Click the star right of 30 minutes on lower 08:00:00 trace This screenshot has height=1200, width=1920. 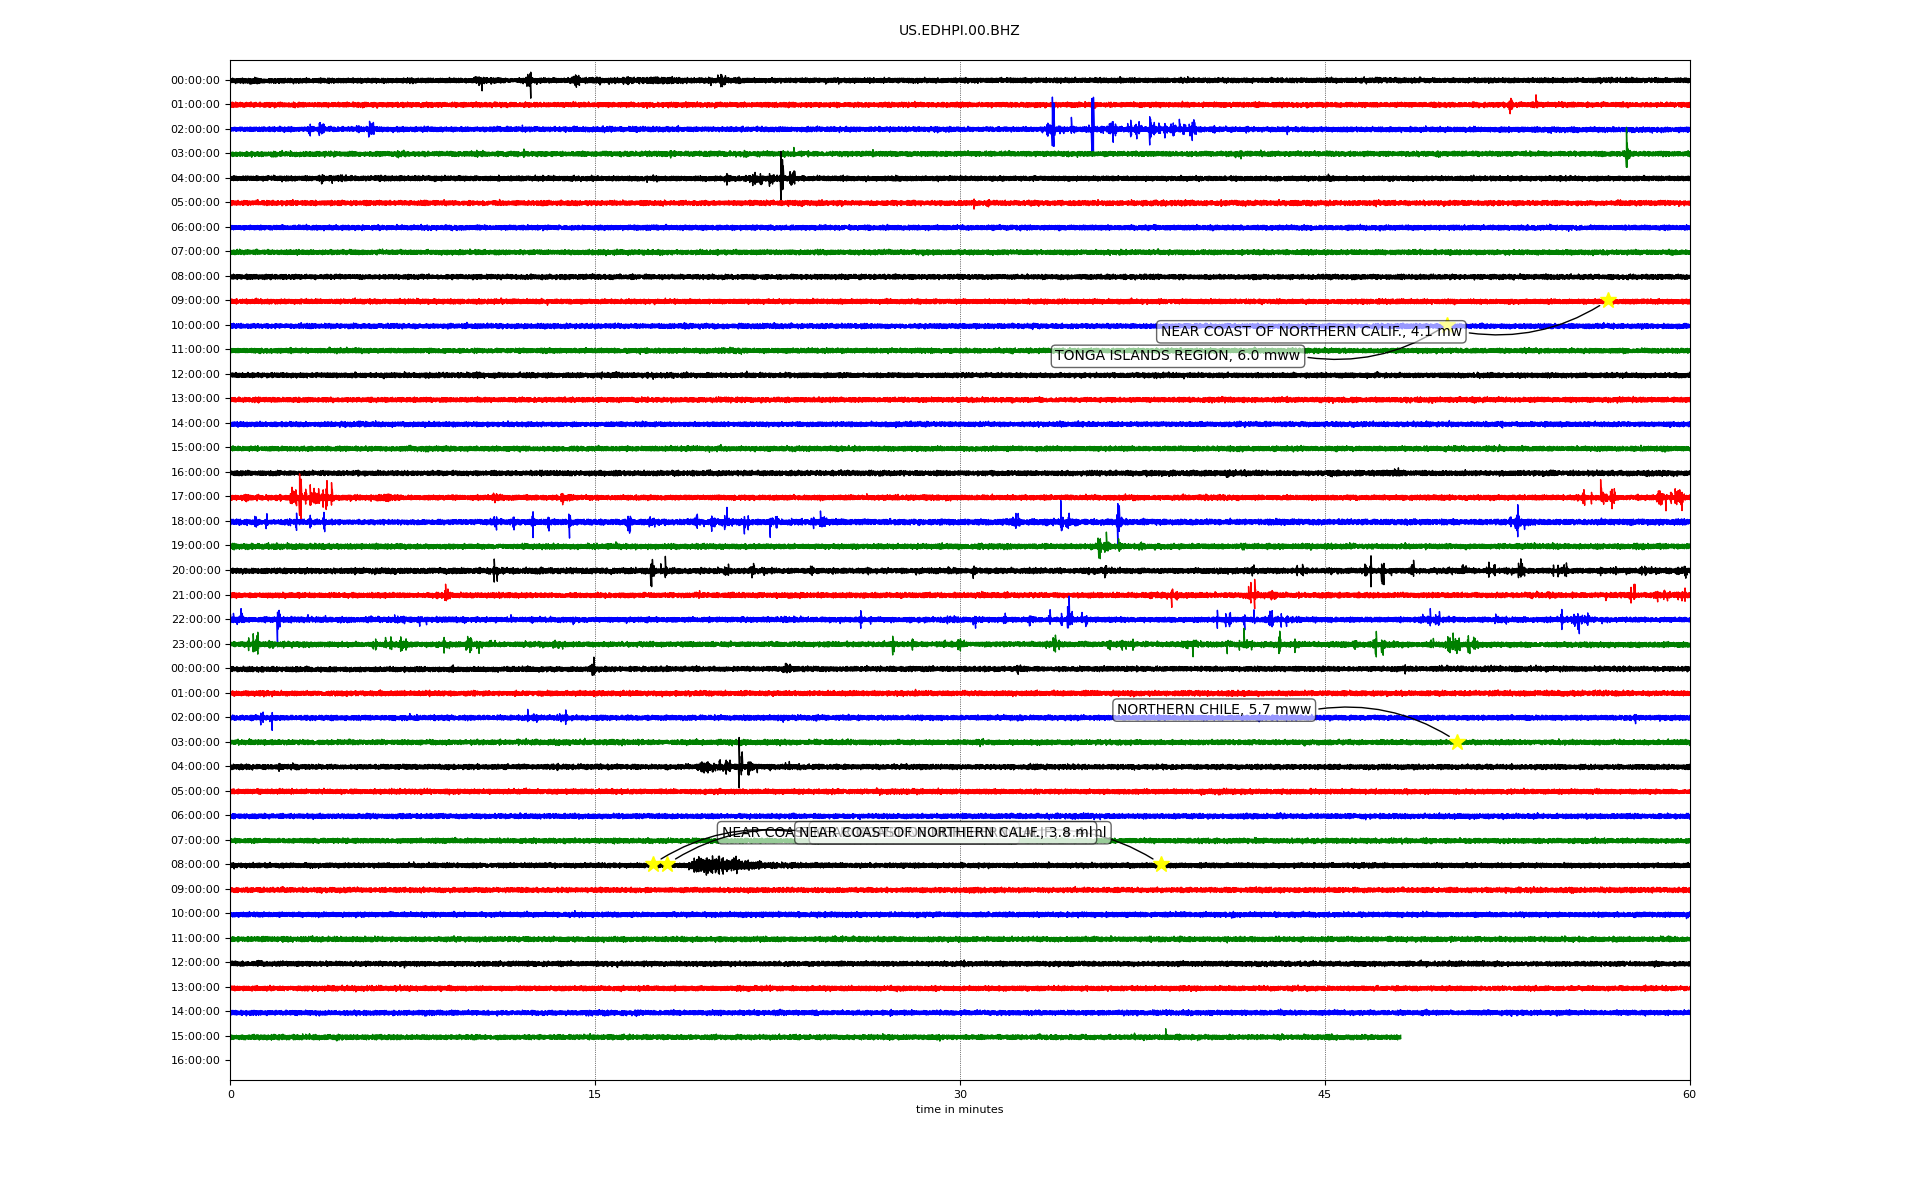point(1161,864)
